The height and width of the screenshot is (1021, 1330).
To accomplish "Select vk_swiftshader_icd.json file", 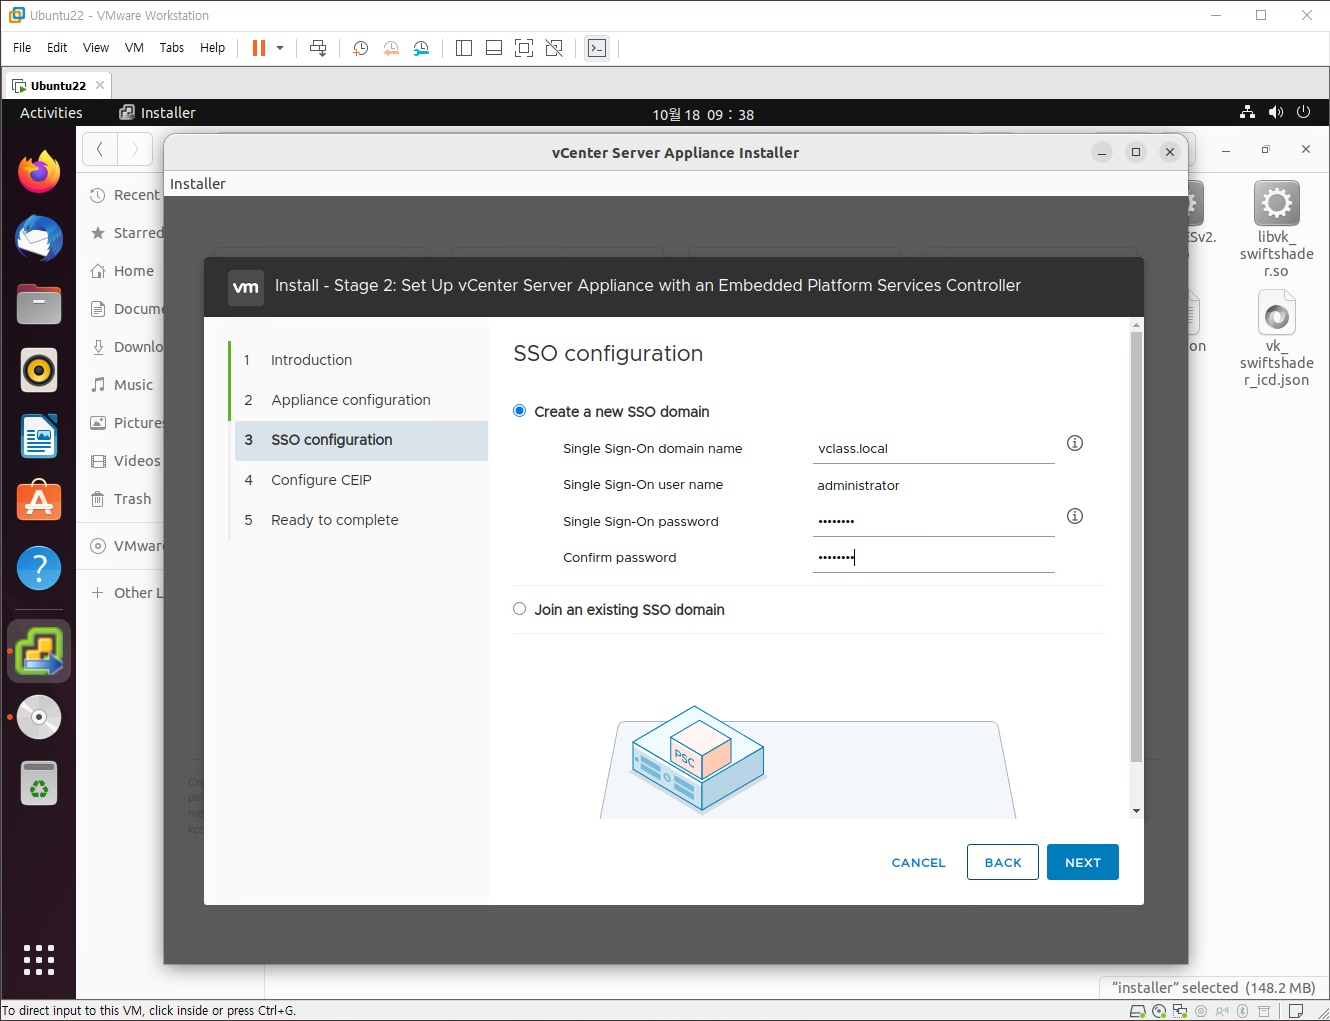I will [x=1277, y=339].
